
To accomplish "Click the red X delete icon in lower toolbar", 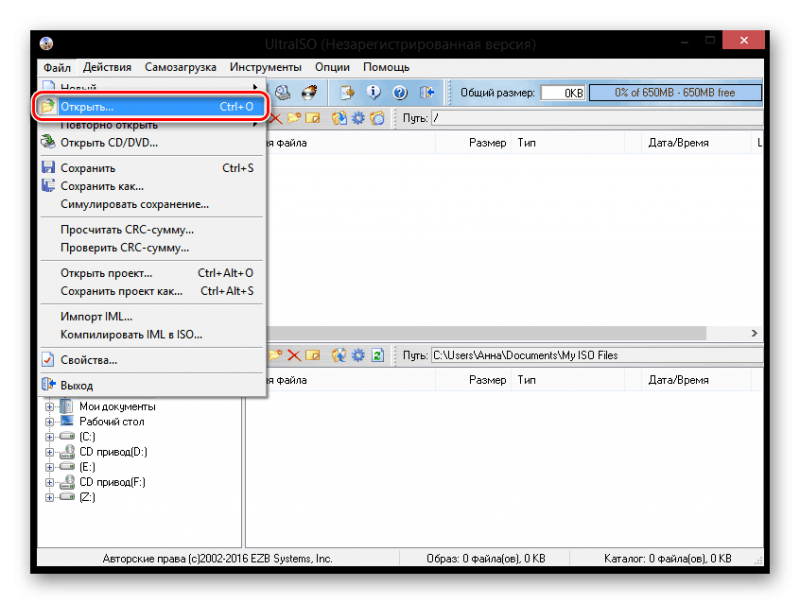I will 293,355.
